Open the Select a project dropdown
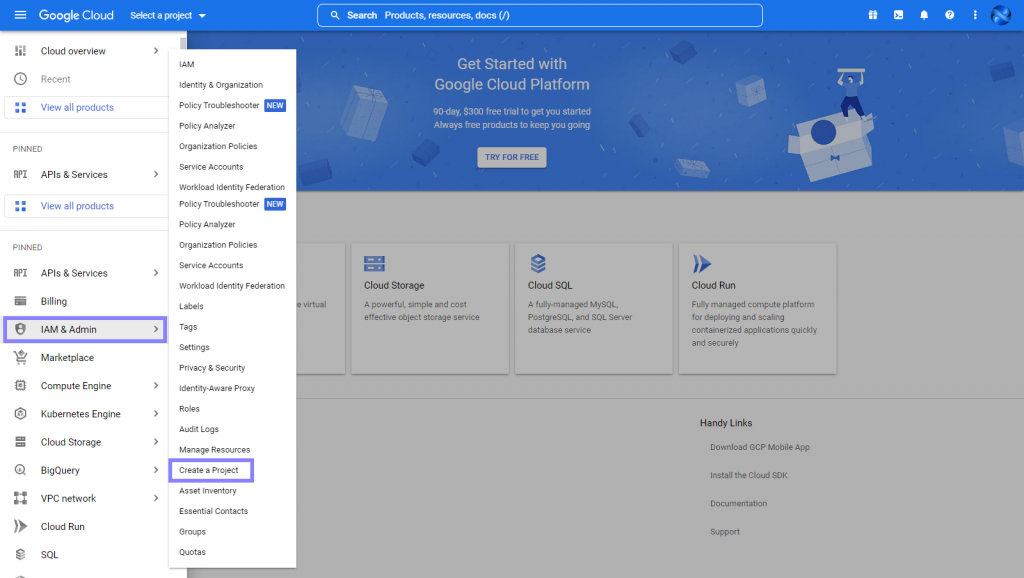 pyautogui.click(x=168, y=15)
